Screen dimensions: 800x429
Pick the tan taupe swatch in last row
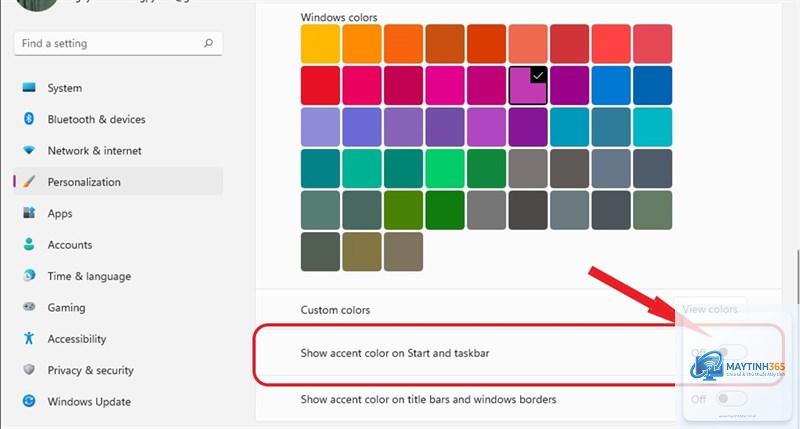[x=404, y=252]
